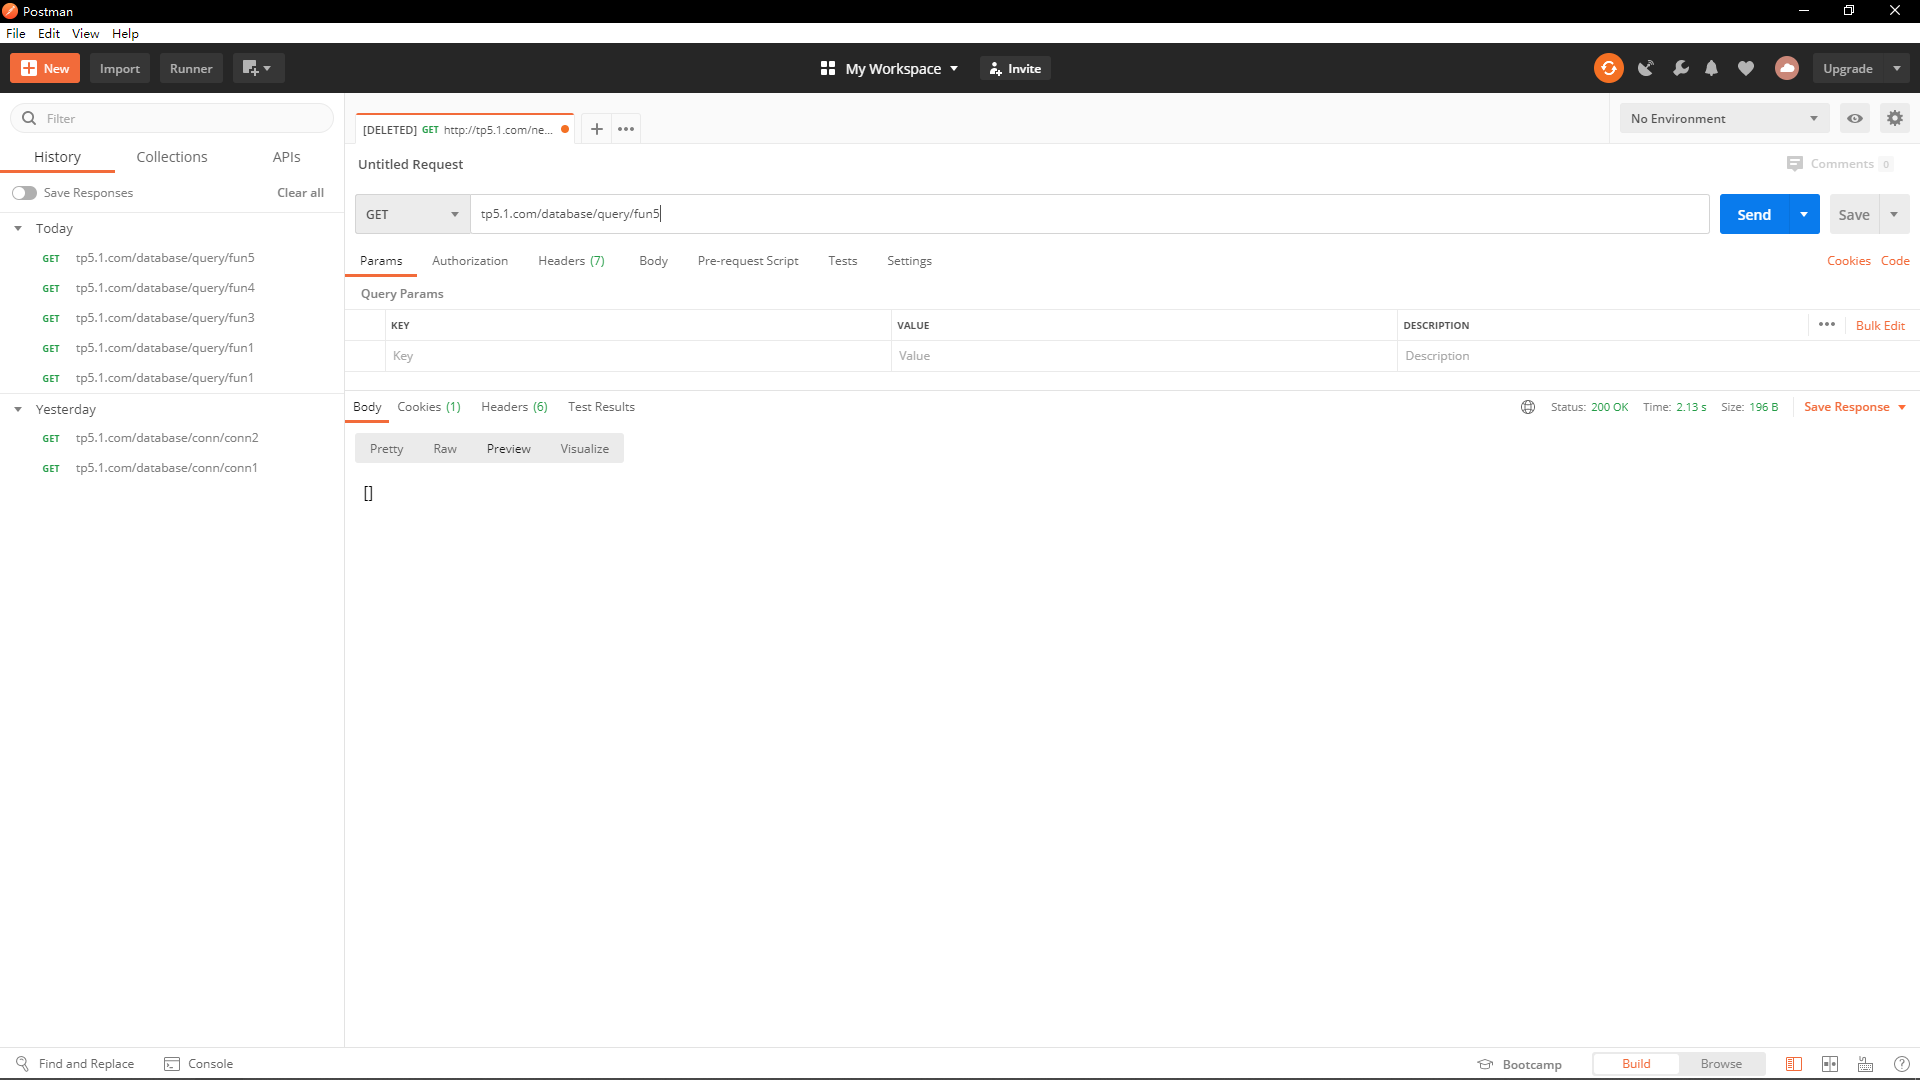Open the Cookies link
The height and width of the screenshot is (1080, 1920).
(1849, 261)
